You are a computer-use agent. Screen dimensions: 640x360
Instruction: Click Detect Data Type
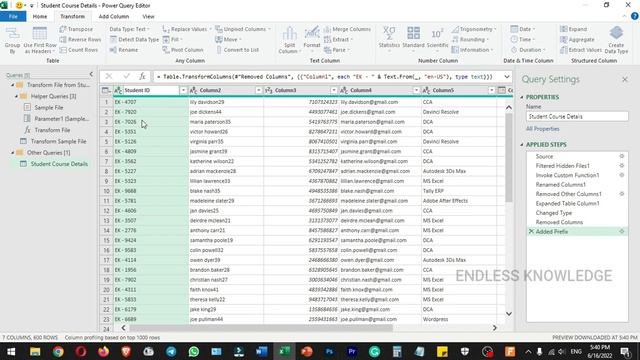(134, 39)
